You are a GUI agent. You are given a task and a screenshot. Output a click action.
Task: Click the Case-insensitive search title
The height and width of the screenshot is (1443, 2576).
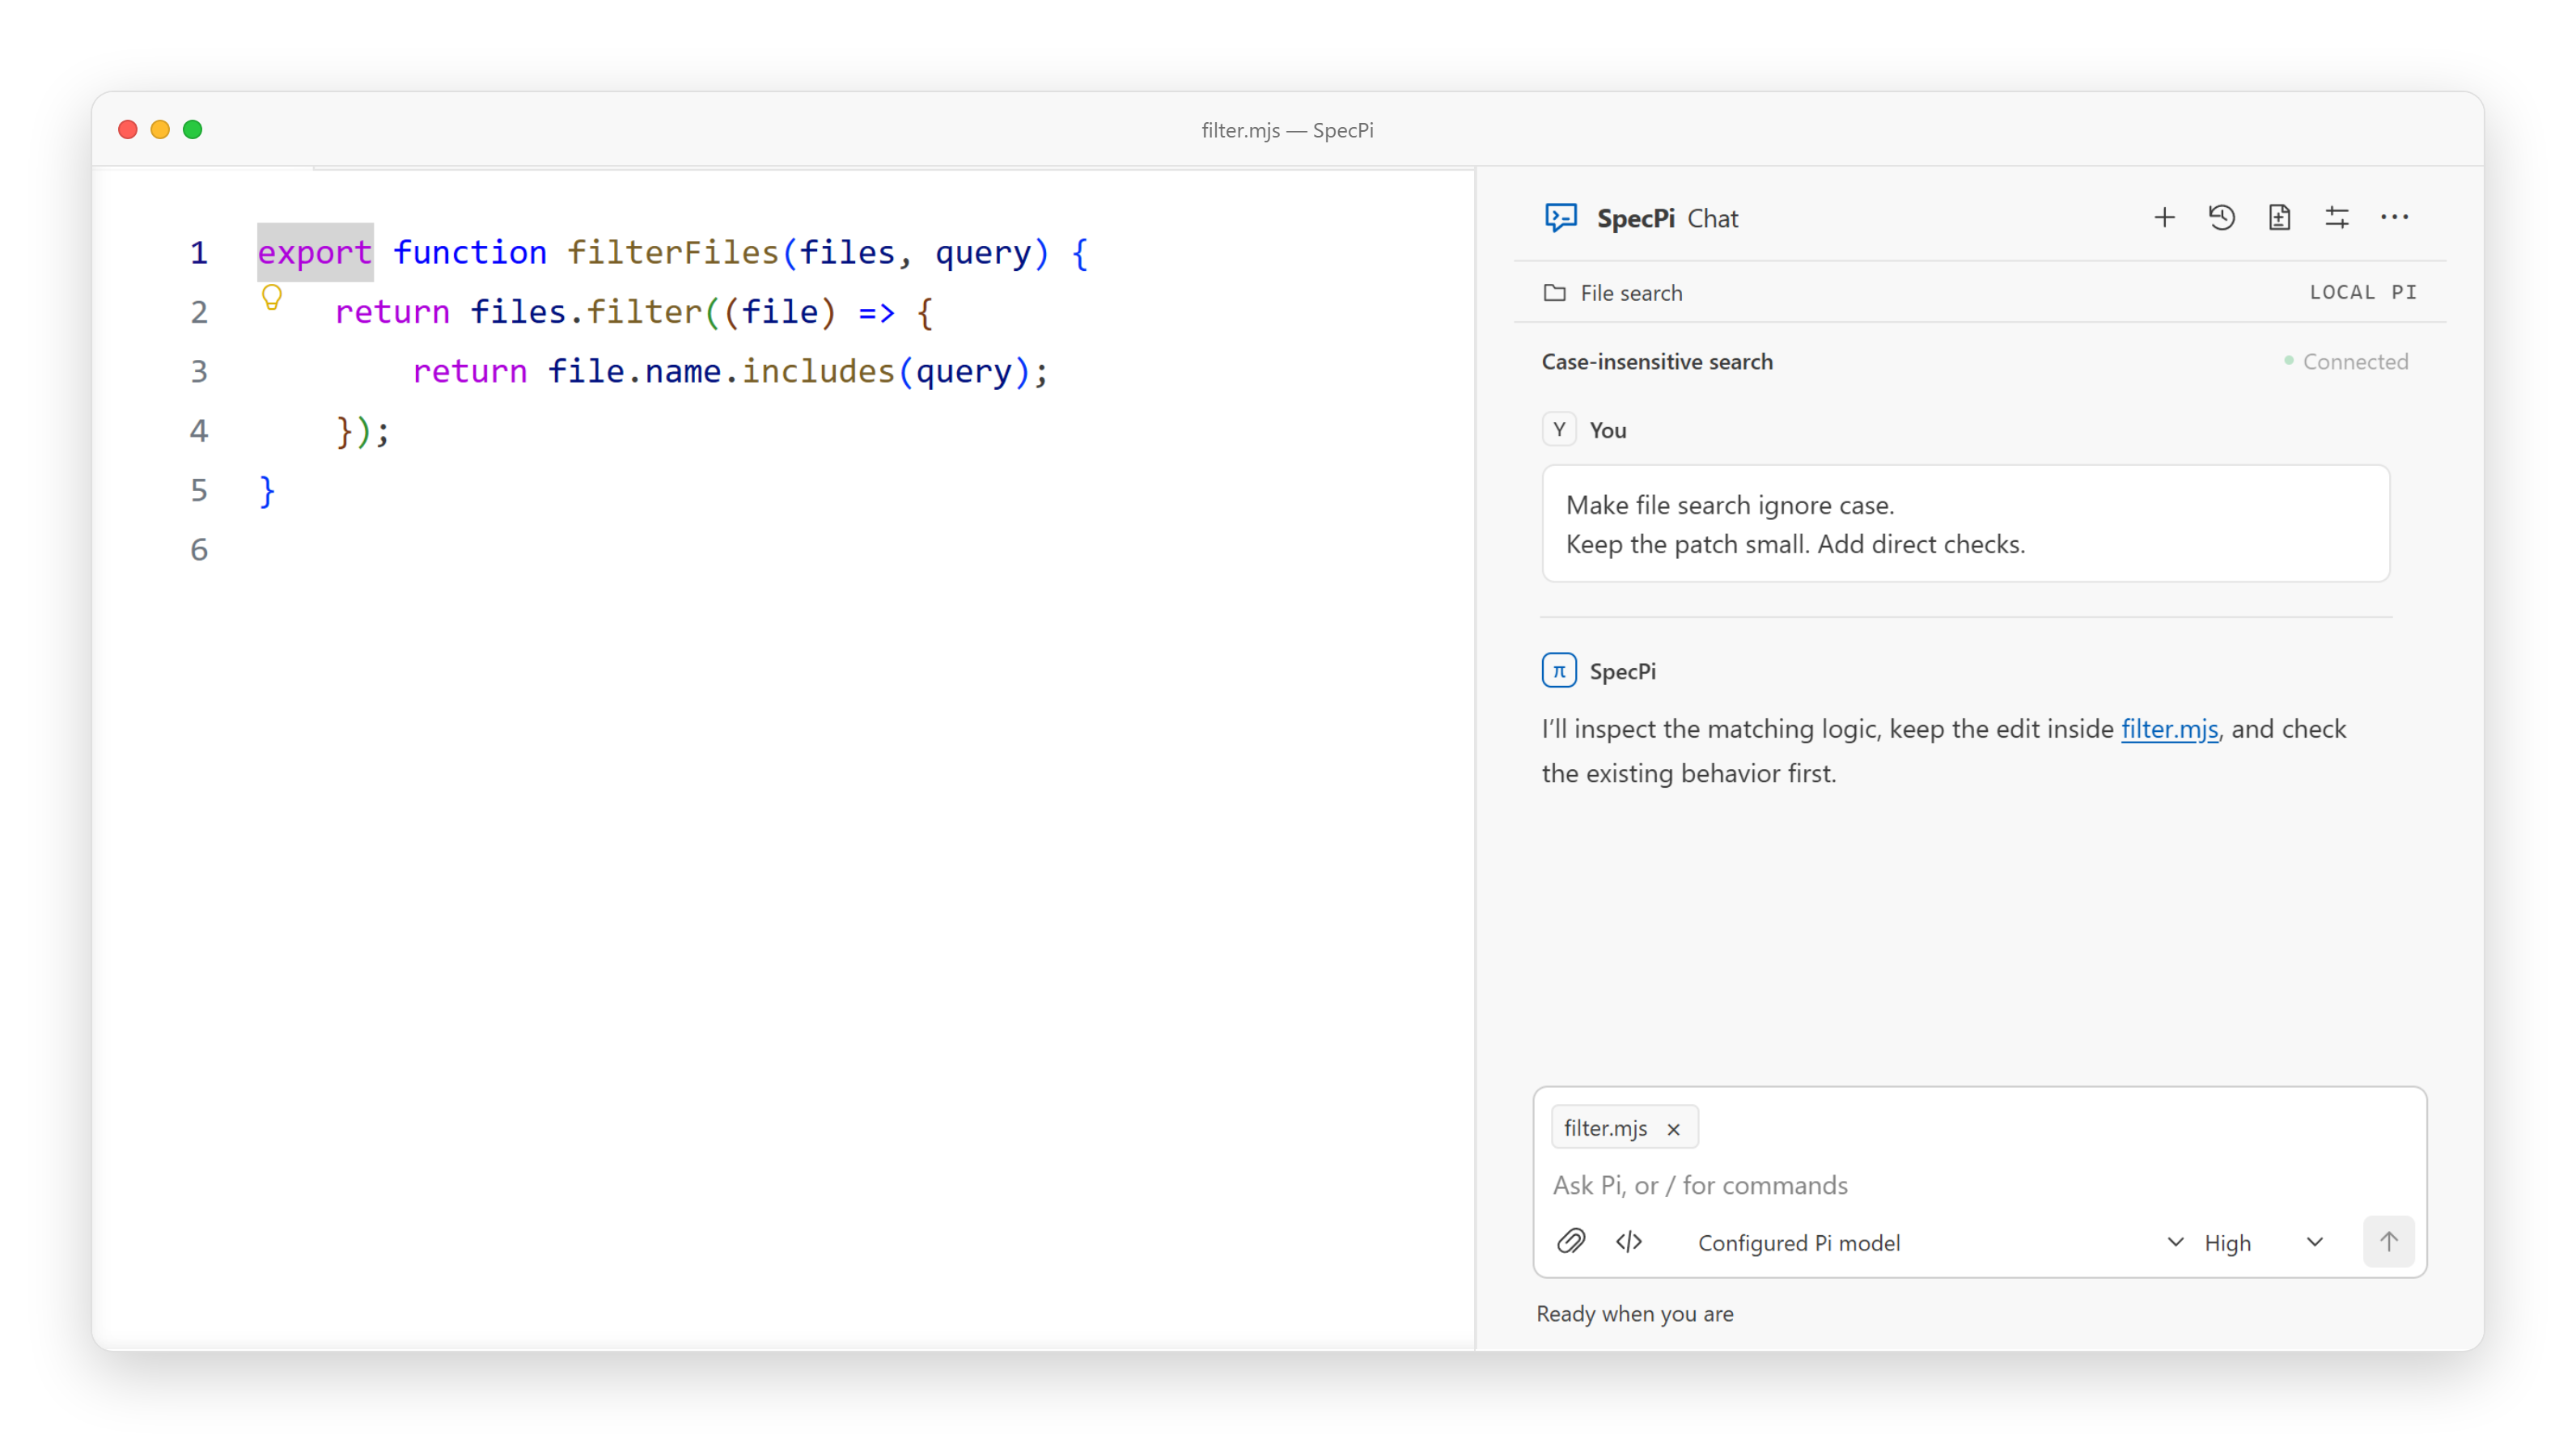[x=1657, y=362]
